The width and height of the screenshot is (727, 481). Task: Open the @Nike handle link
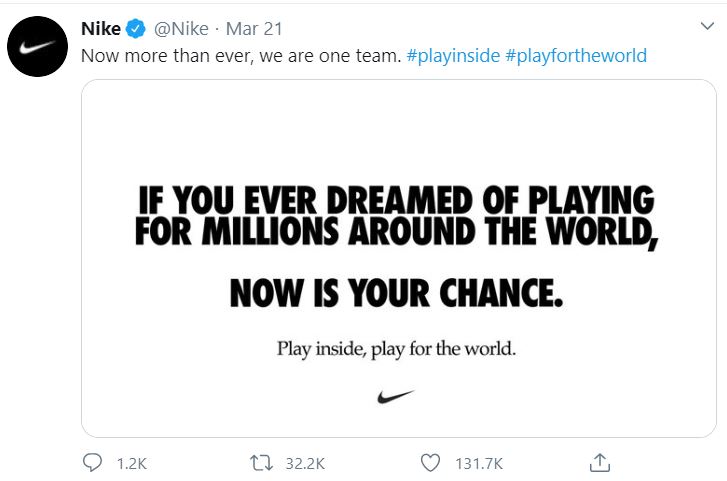click(x=181, y=29)
